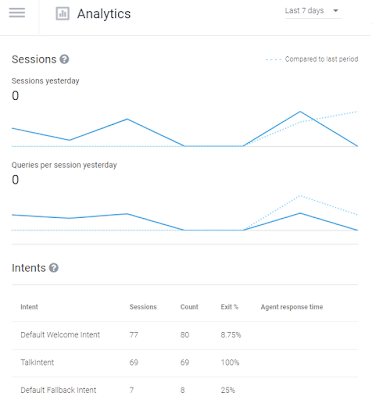Image resolution: width=372 pixels, height=400 pixels.
Task: Expand the Last 7 days dropdown arrow
Action: click(x=336, y=11)
